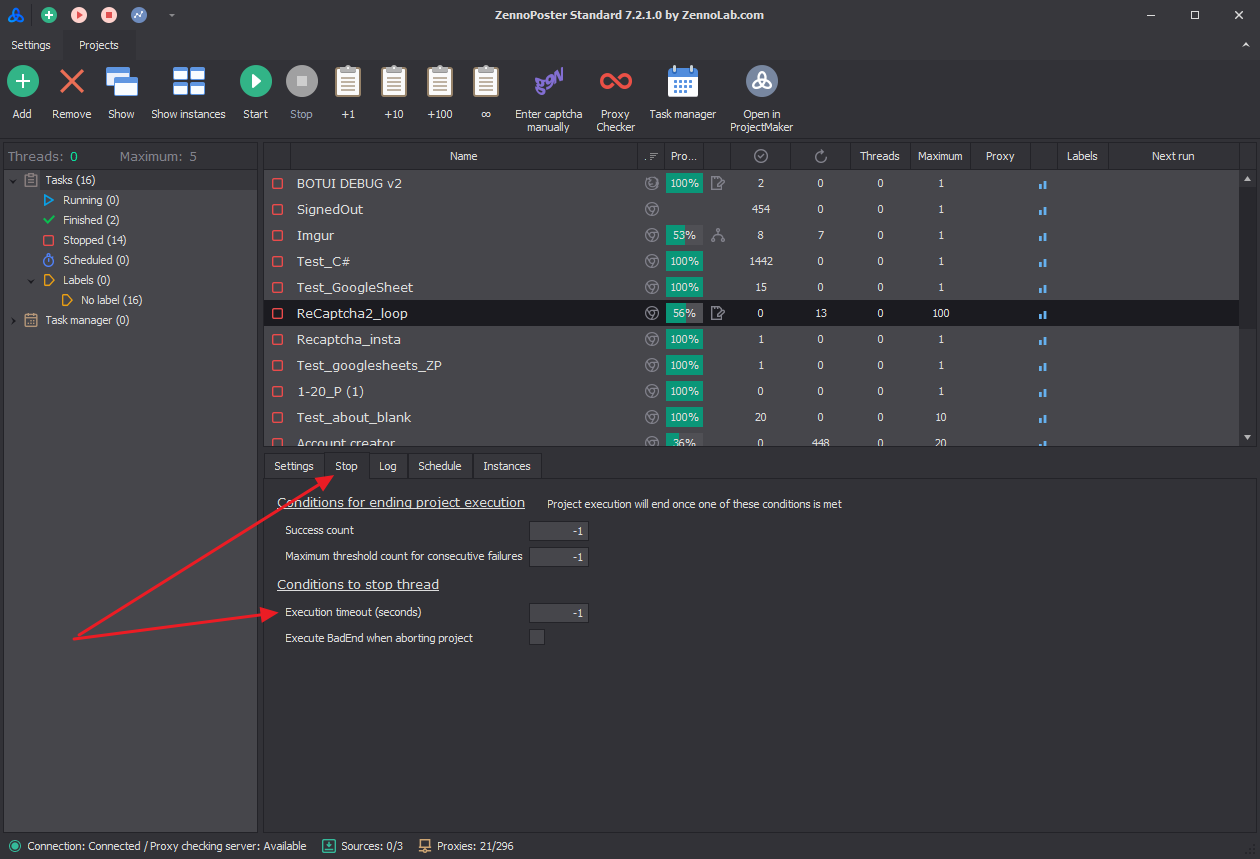Click the blue statistics title bar icon
The image size is (1260, 859).
[139, 15]
